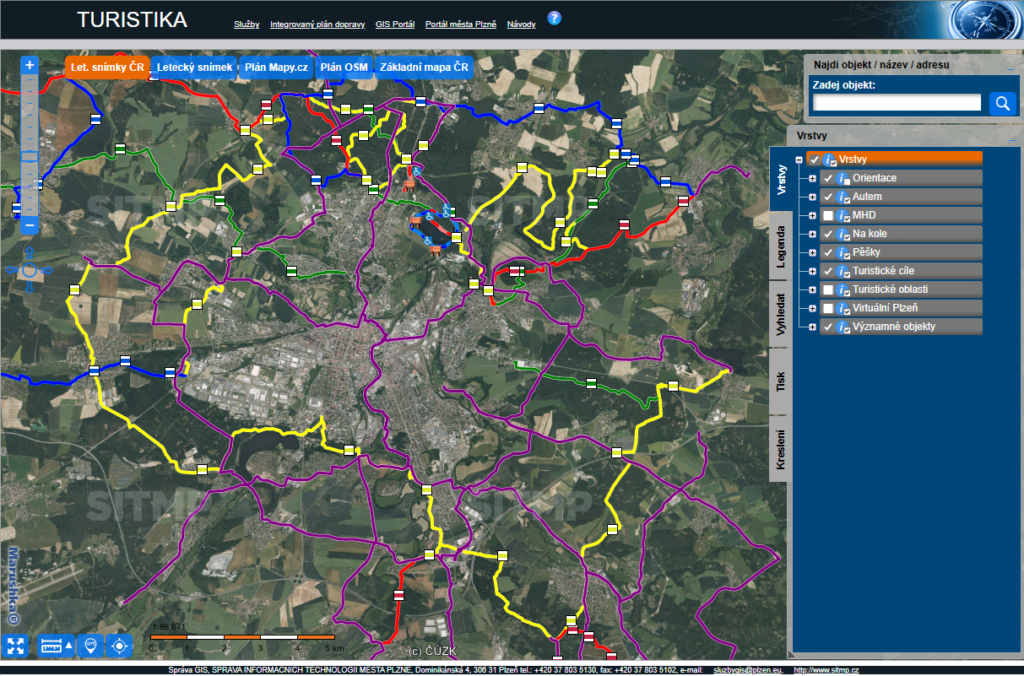Select the Vrstvy side tab
This screenshot has height=676, width=1024.
[782, 180]
